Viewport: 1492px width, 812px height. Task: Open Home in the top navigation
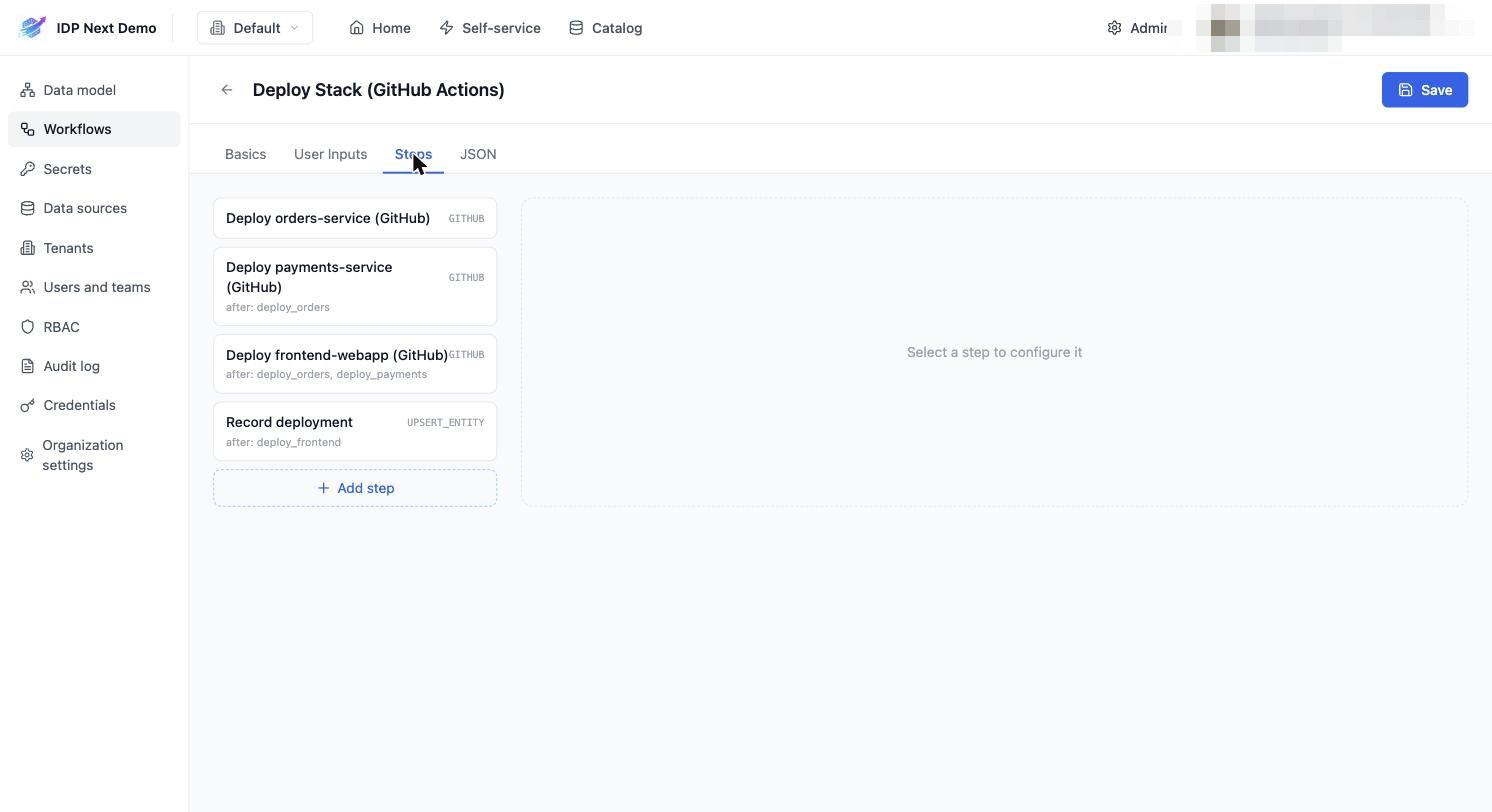[x=380, y=28]
